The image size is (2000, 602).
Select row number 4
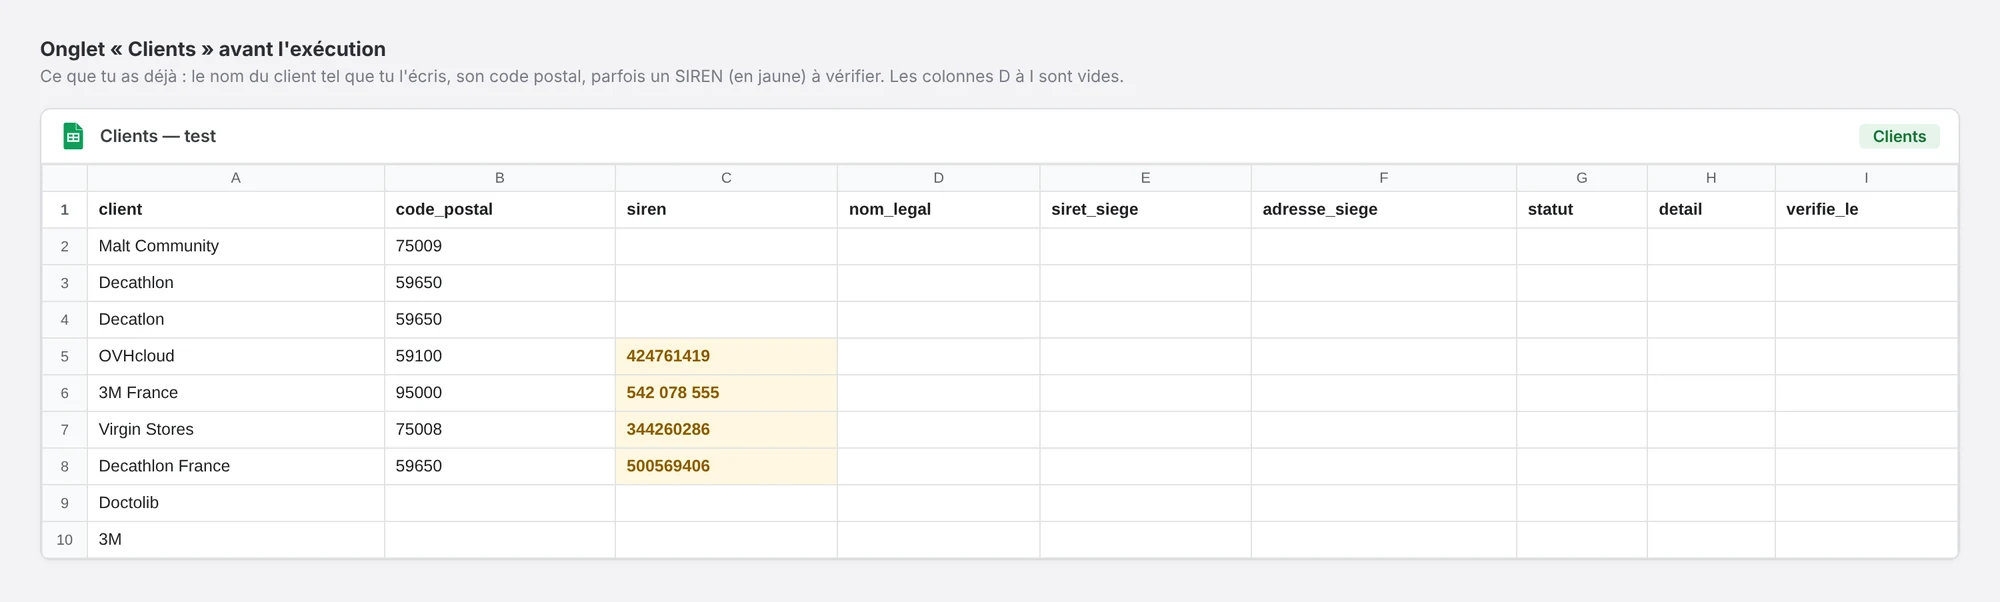pos(65,320)
